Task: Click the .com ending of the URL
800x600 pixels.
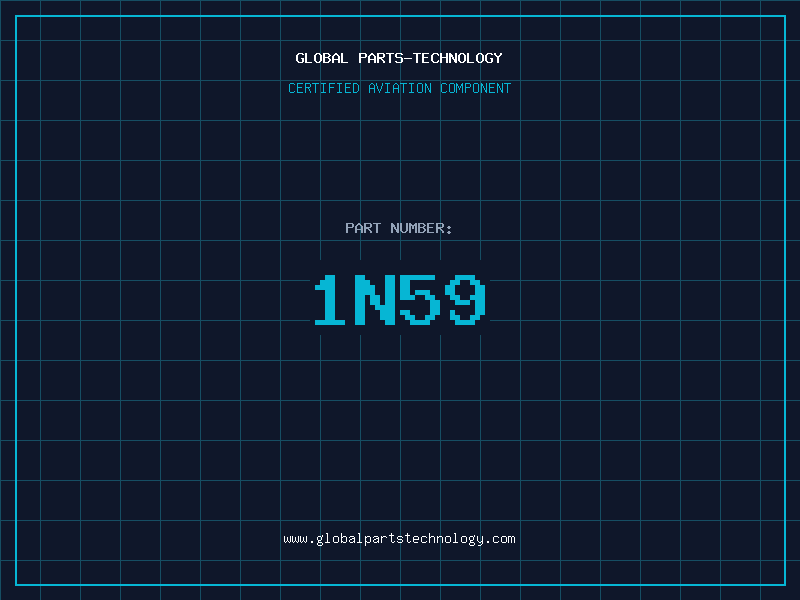Action: point(500,539)
